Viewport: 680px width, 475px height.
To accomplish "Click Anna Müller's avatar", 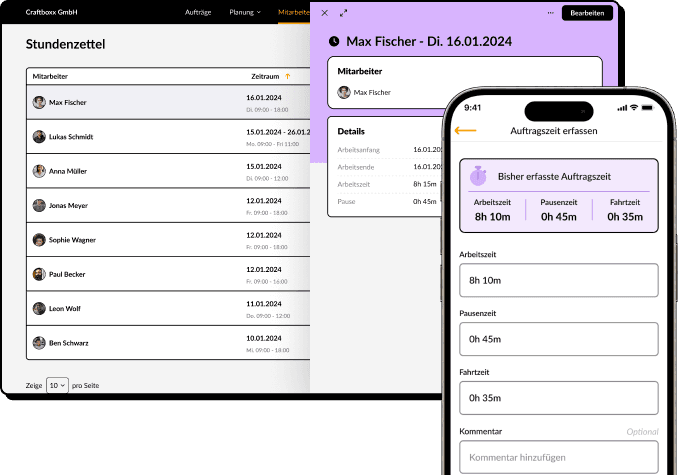I will coord(39,171).
